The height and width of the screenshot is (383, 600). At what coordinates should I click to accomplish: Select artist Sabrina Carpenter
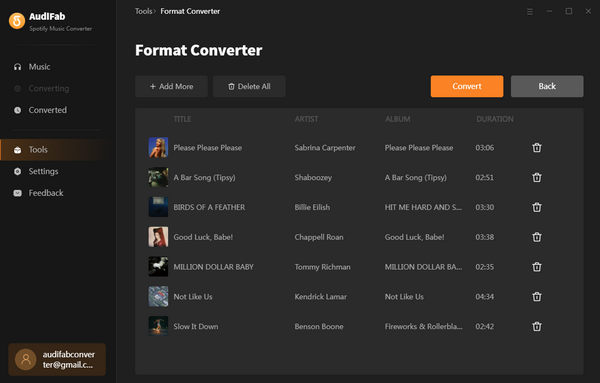(x=325, y=148)
